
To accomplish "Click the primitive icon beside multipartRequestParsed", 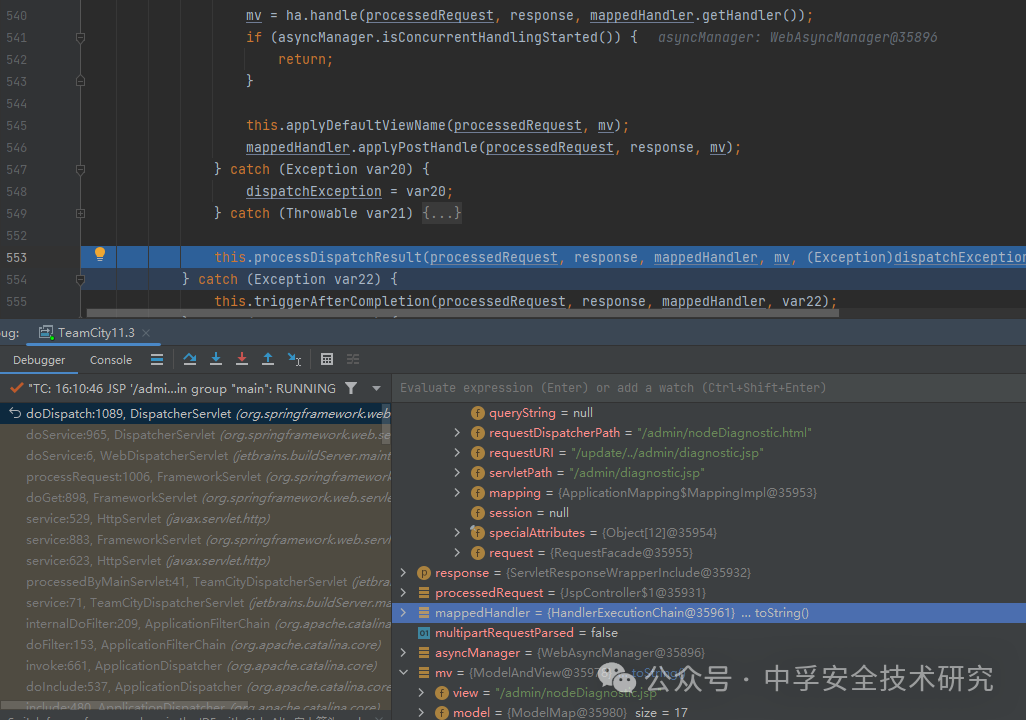I will (424, 633).
